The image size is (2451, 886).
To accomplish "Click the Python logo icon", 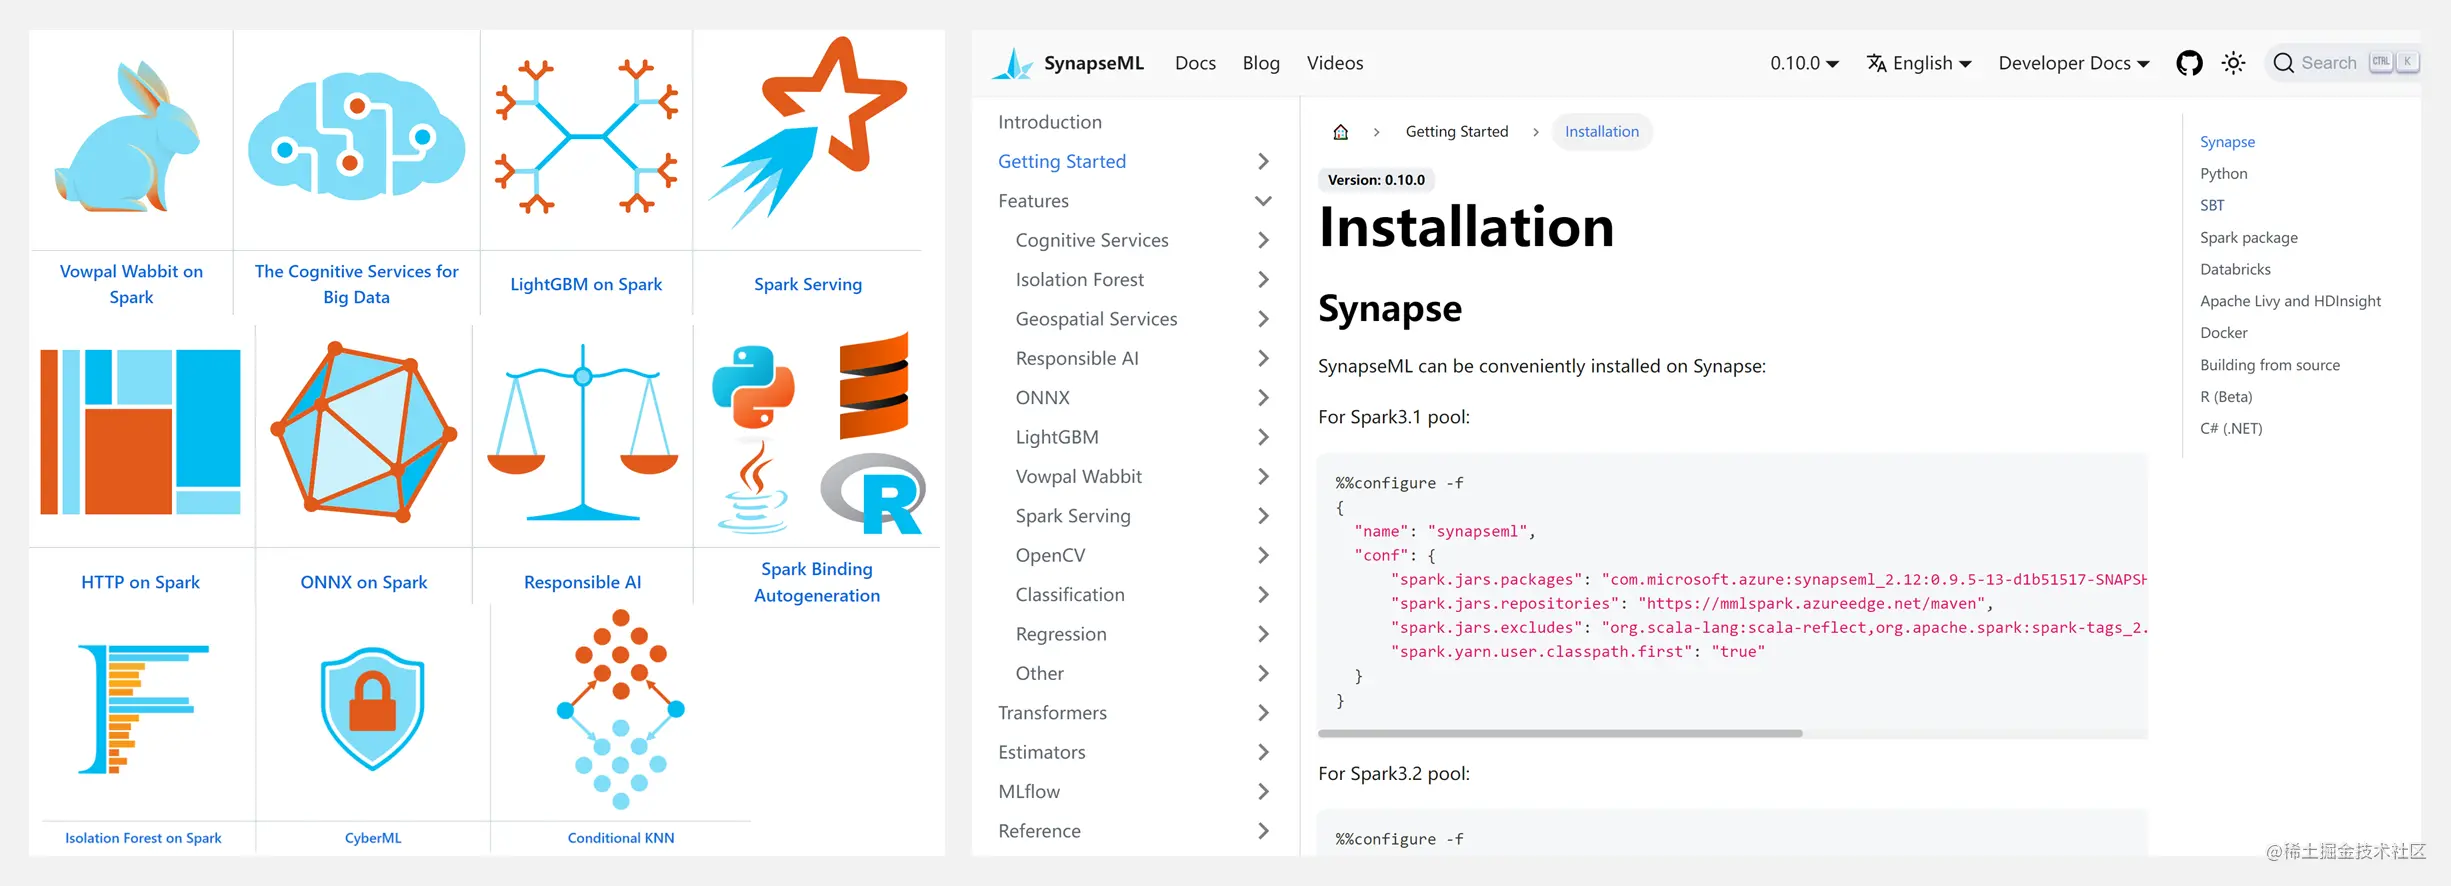I will [753, 387].
